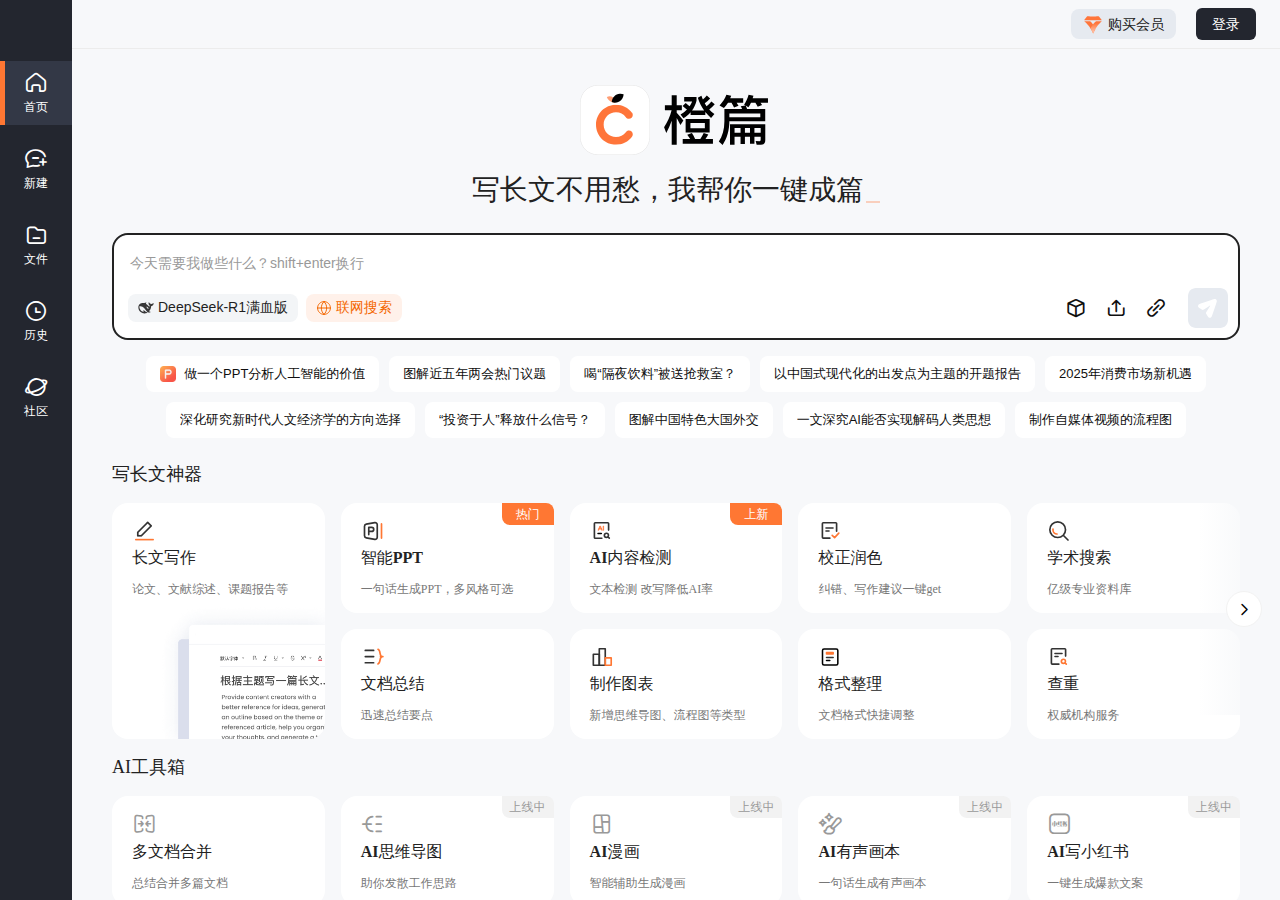1280x900 pixels.
Task: Click the 橙篇 orange logo icon
Action: point(615,120)
